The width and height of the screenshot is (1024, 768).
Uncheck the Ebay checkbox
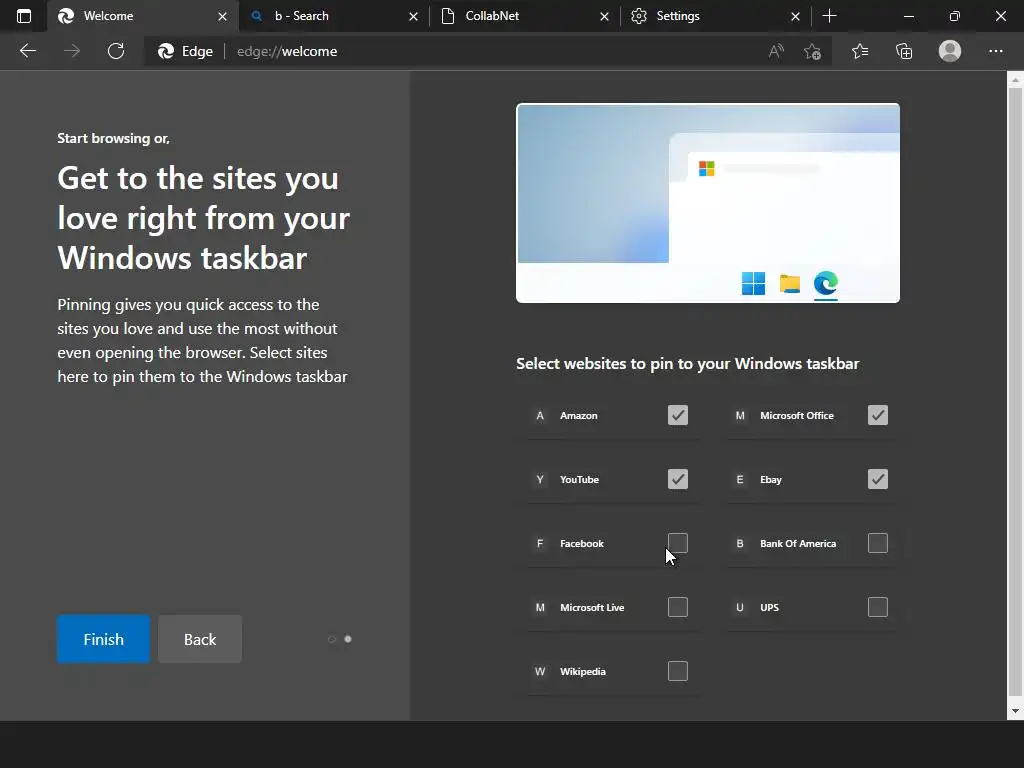[x=878, y=479]
